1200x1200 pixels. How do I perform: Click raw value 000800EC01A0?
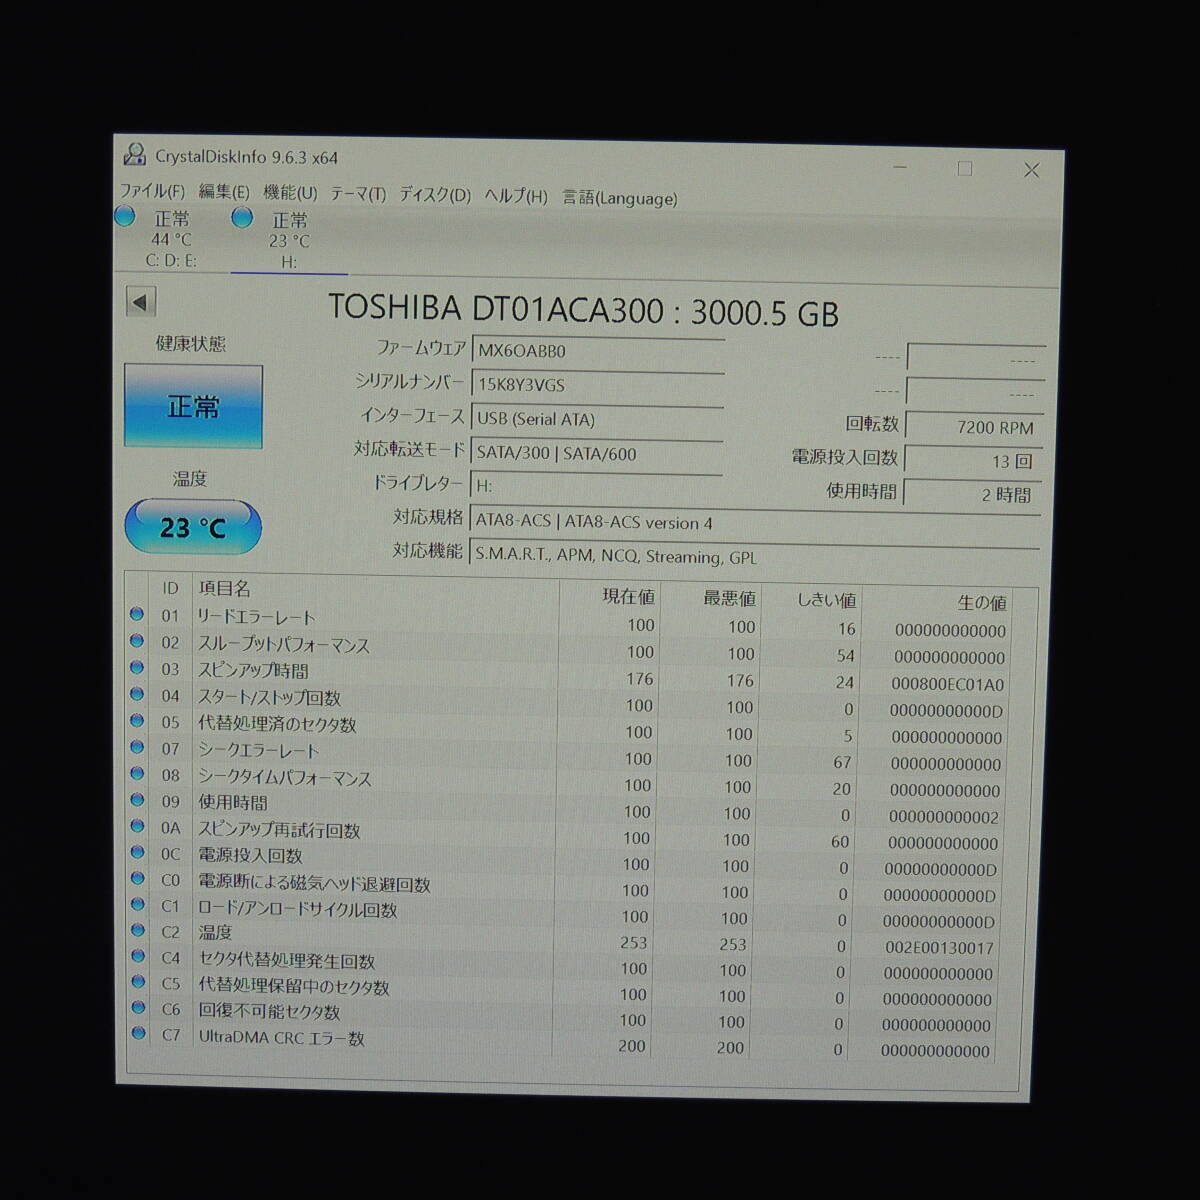click(x=948, y=685)
